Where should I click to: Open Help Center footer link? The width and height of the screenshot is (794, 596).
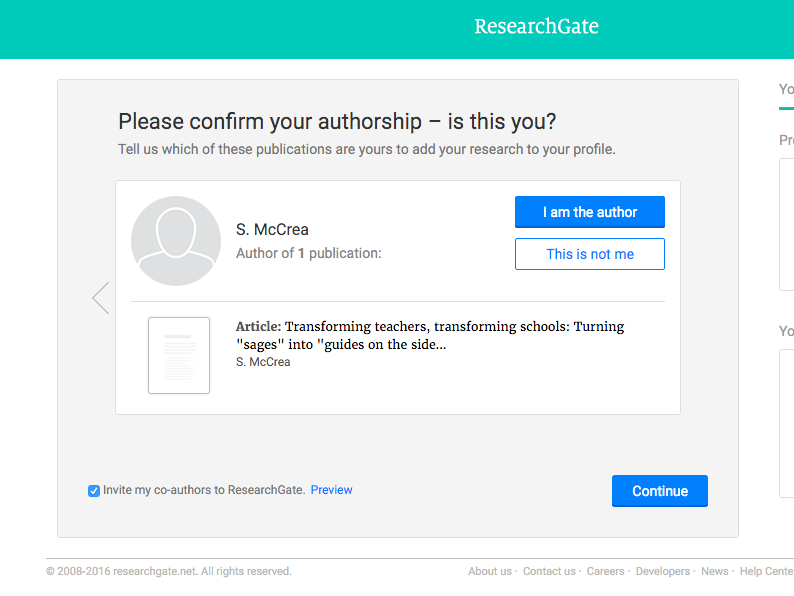coord(767,571)
